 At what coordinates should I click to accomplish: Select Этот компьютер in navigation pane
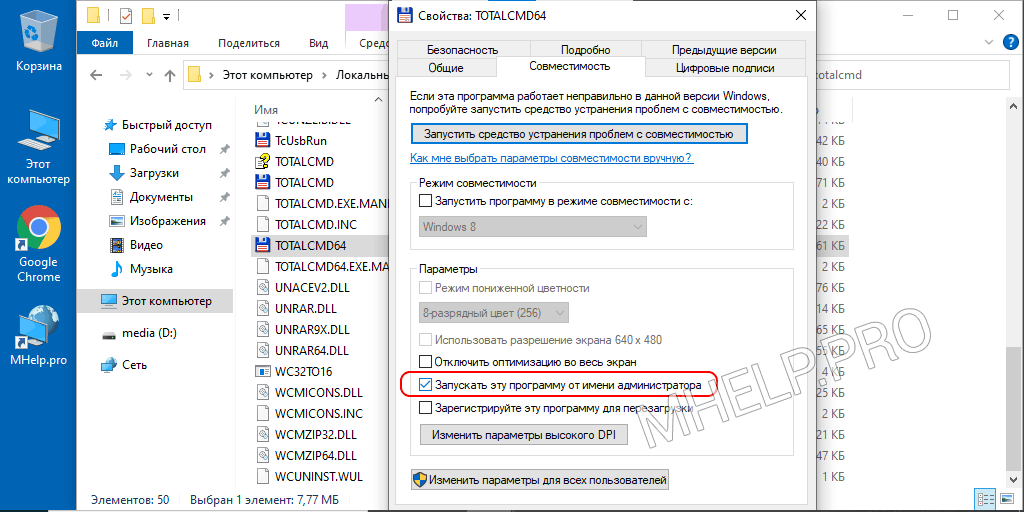(155, 301)
